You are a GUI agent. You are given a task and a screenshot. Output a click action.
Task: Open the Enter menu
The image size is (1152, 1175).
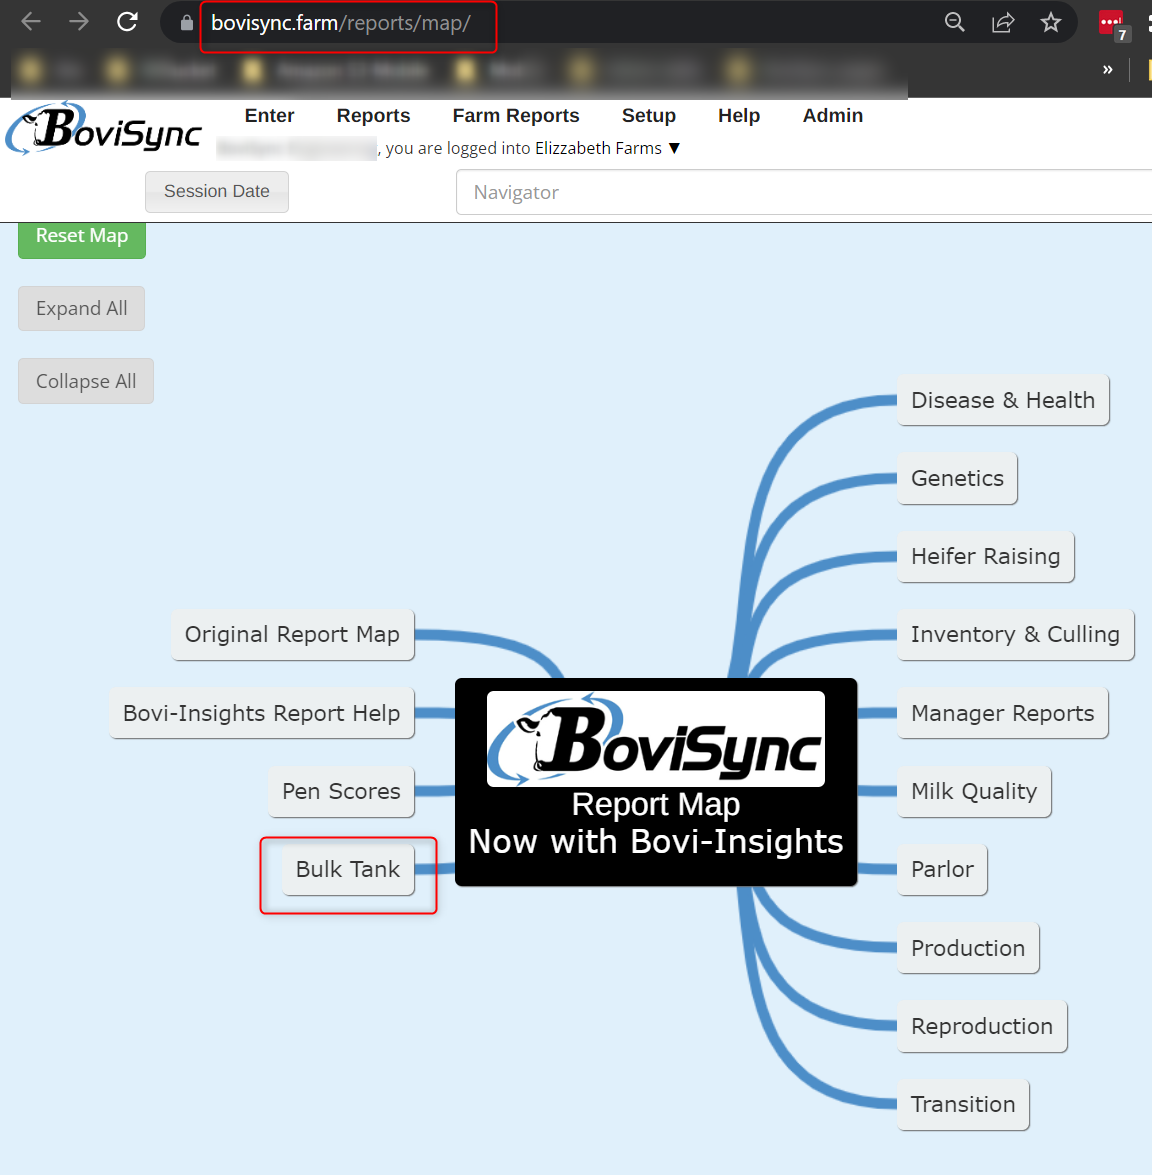tap(269, 115)
